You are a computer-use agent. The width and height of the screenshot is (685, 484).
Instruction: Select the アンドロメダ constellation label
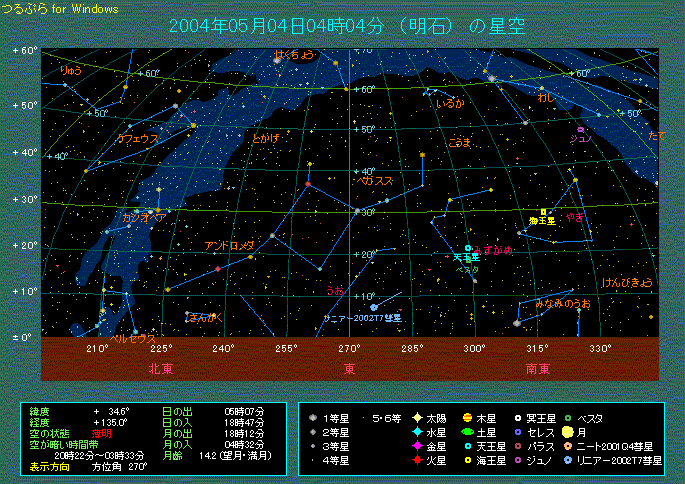pos(229,245)
